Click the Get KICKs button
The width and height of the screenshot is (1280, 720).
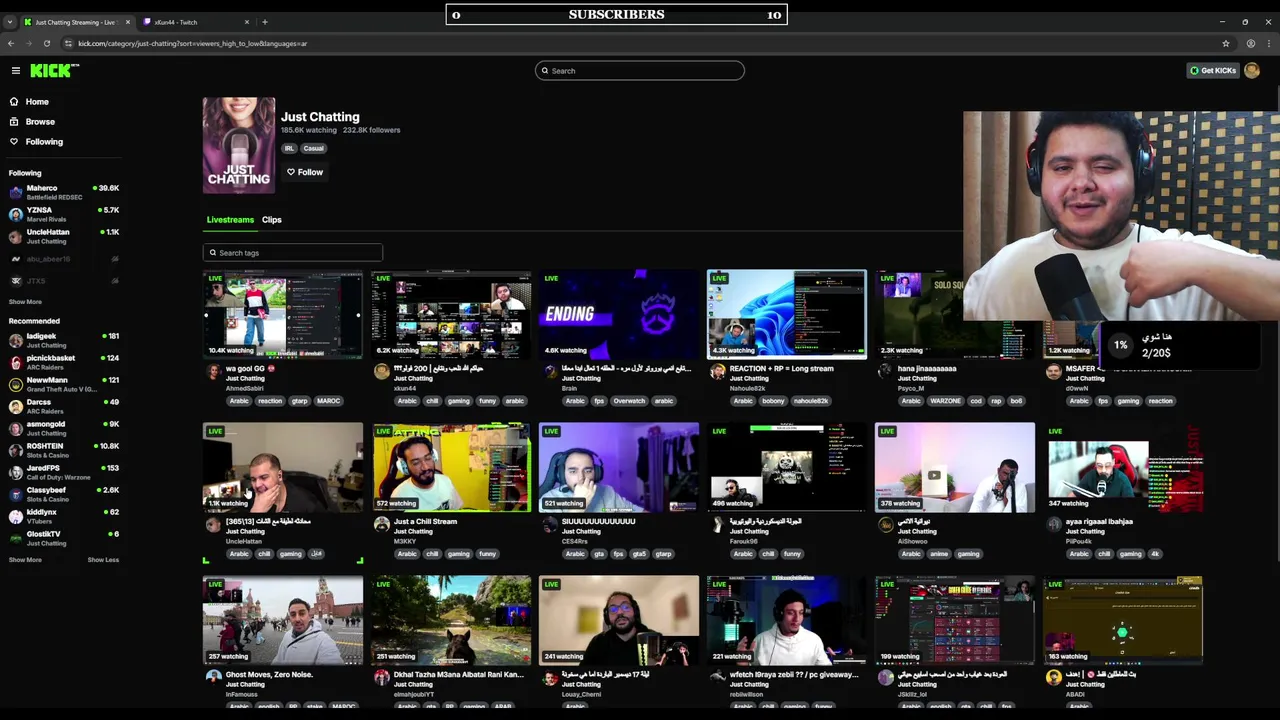coord(1212,71)
